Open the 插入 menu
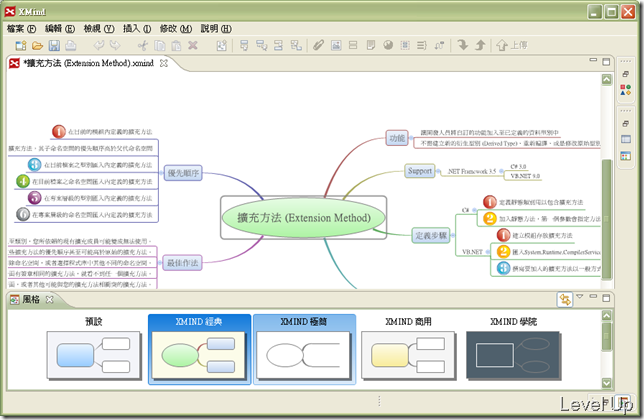This screenshot has height=420, width=644. pos(137,28)
